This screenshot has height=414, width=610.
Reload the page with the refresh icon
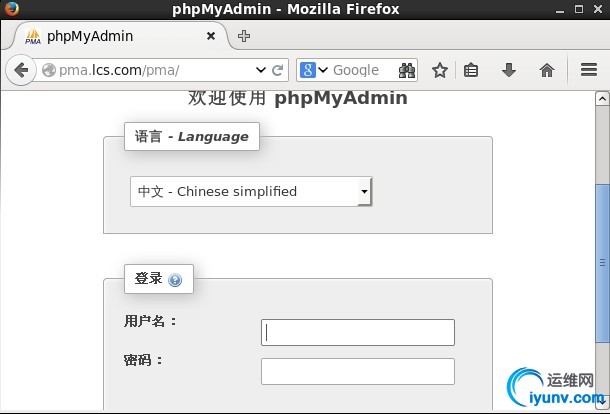tap(278, 70)
